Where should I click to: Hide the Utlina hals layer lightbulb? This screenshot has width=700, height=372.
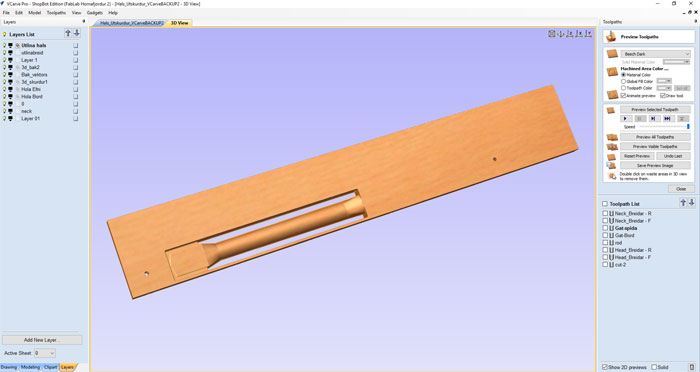(5, 46)
